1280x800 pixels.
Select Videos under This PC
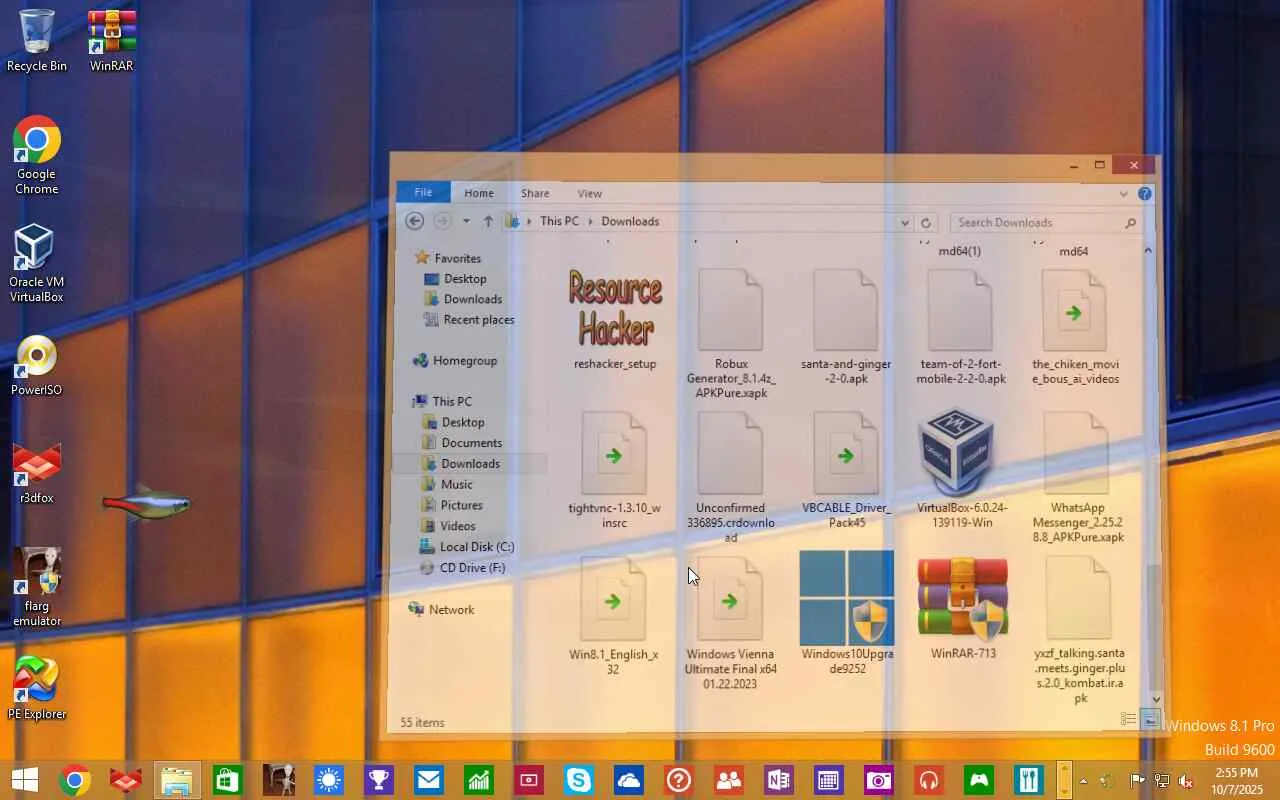[457, 526]
